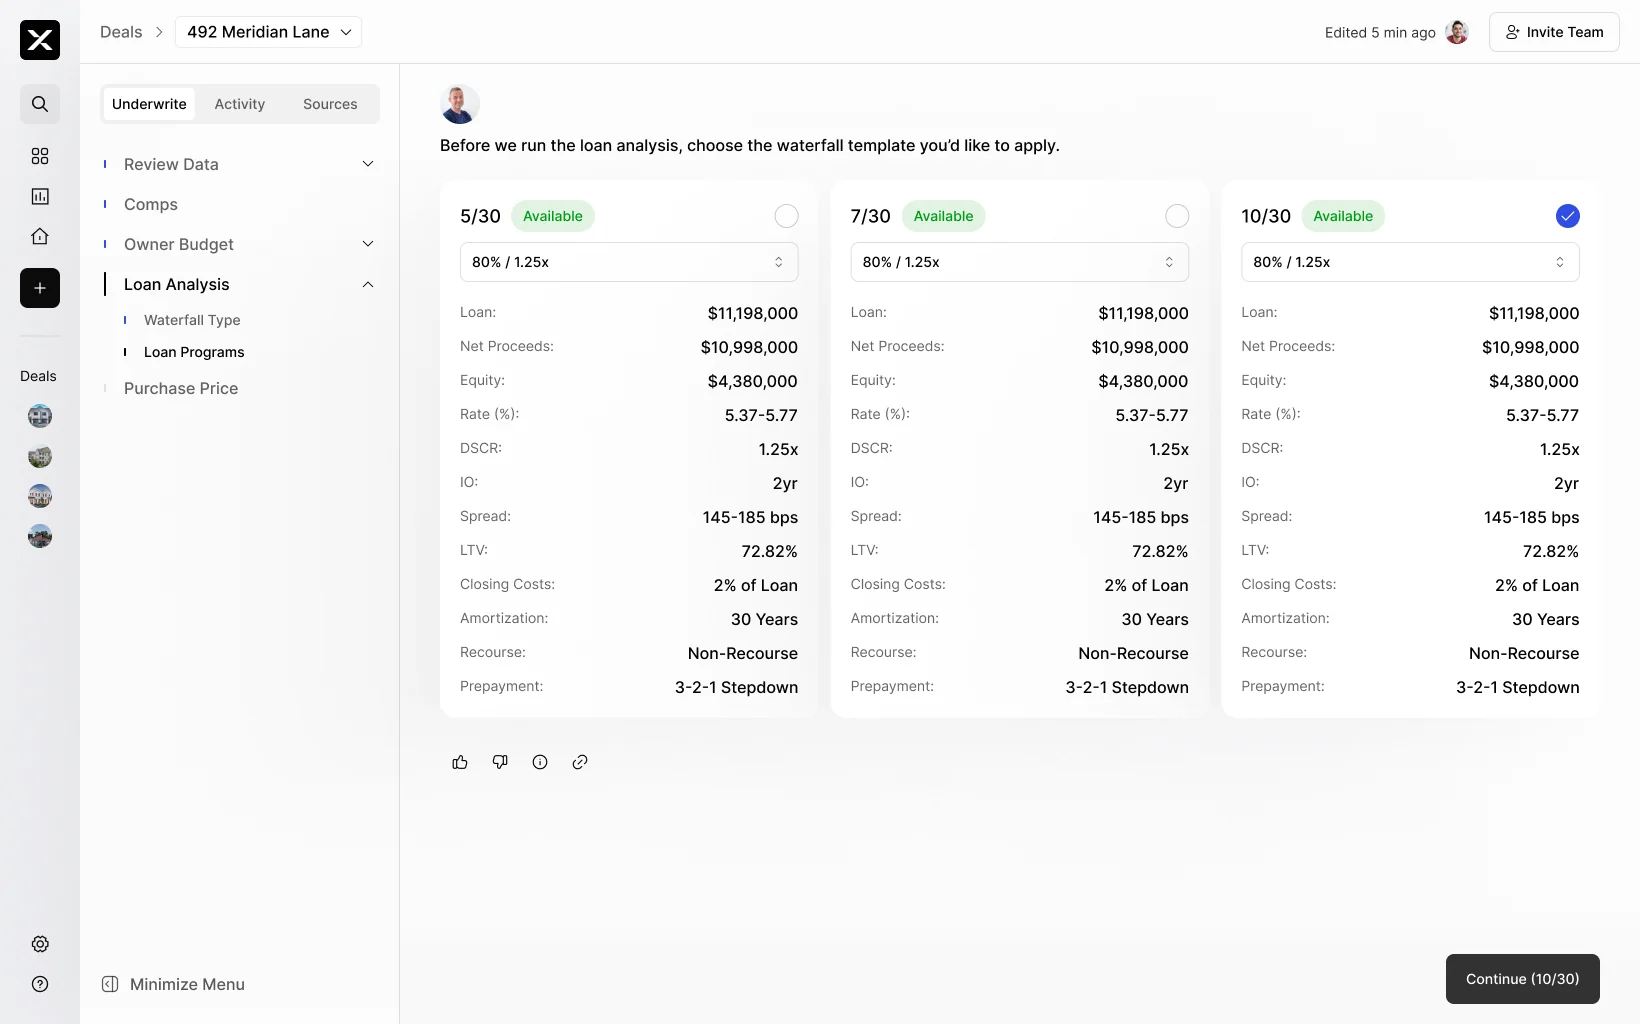
Task: Click the thumbs up feedback icon
Action: coord(460,762)
